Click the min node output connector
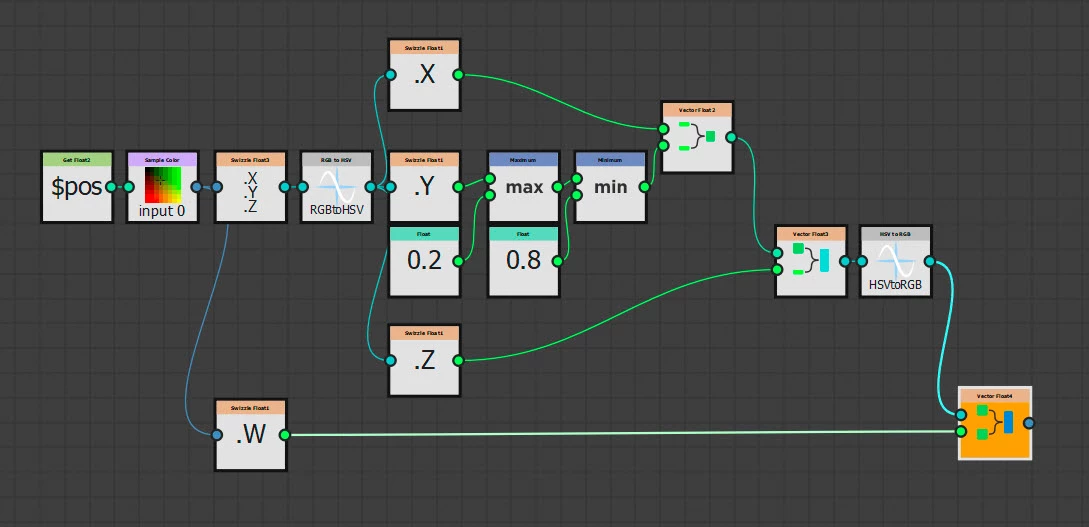This screenshot has height=527, width=1089. (644, 187)
